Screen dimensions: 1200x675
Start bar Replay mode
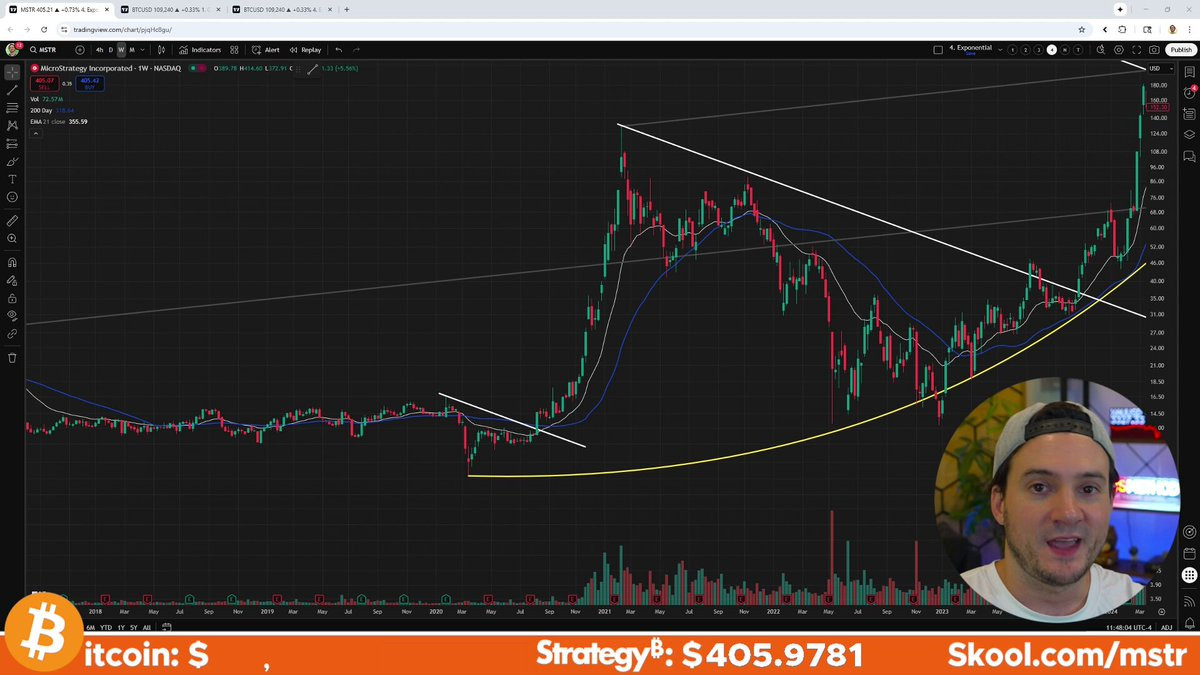pos(306,49)
